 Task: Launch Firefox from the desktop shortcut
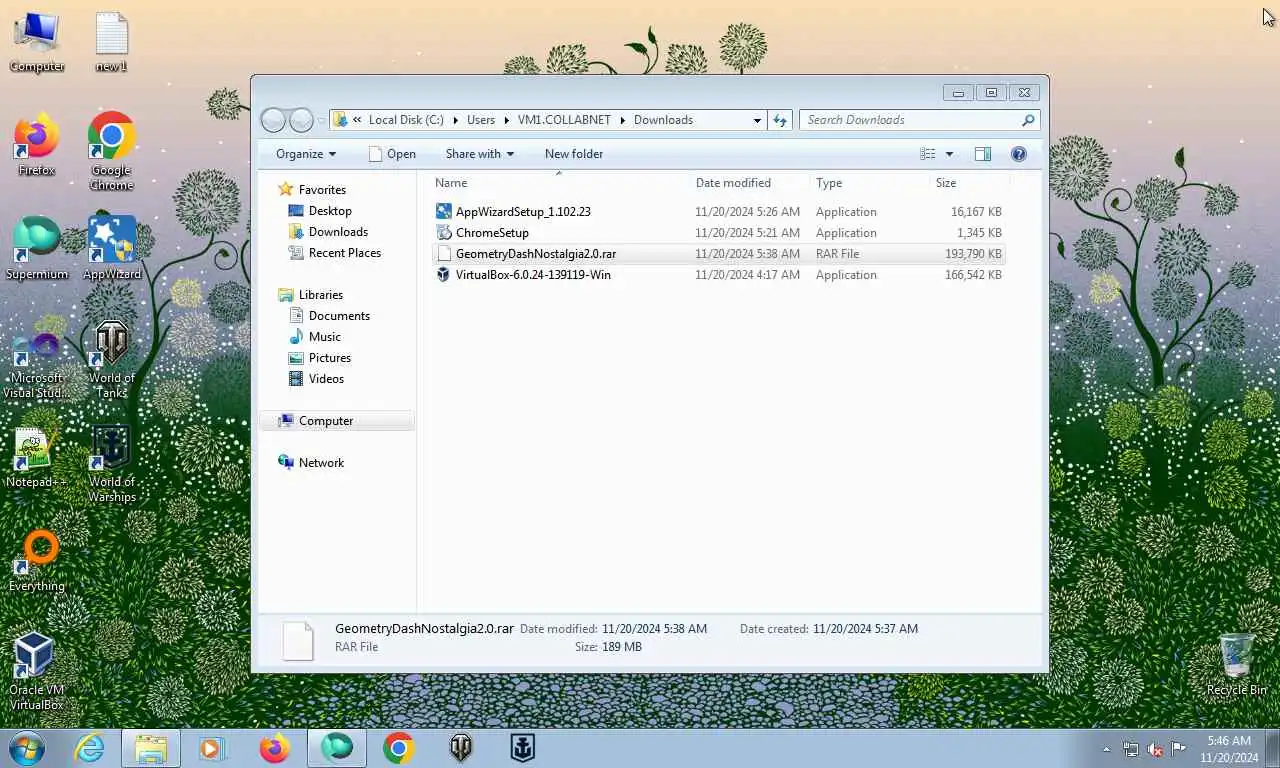(37, 146)
